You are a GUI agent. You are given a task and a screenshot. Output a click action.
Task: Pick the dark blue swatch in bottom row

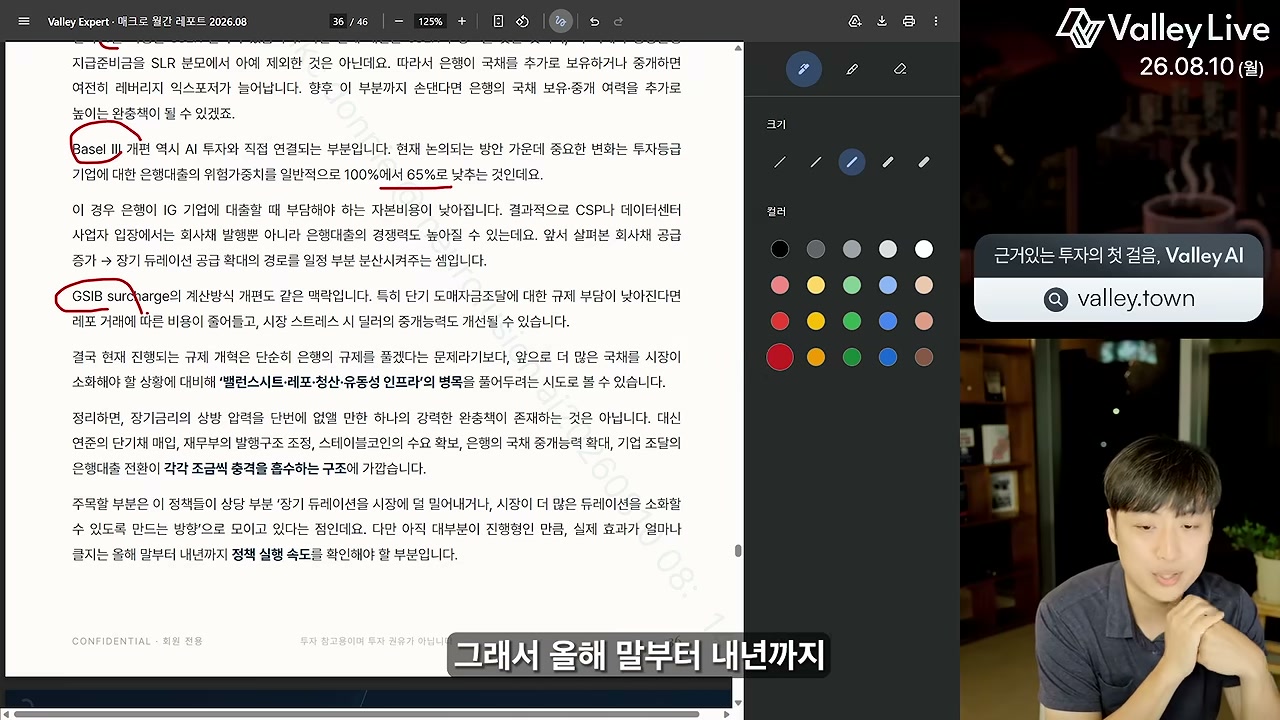[888, 357]
